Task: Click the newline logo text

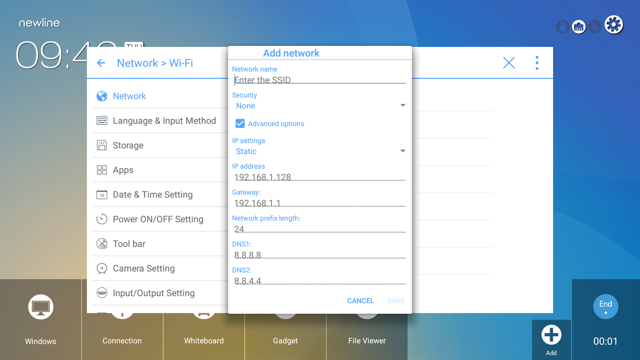Action: [x=39, y=23]
